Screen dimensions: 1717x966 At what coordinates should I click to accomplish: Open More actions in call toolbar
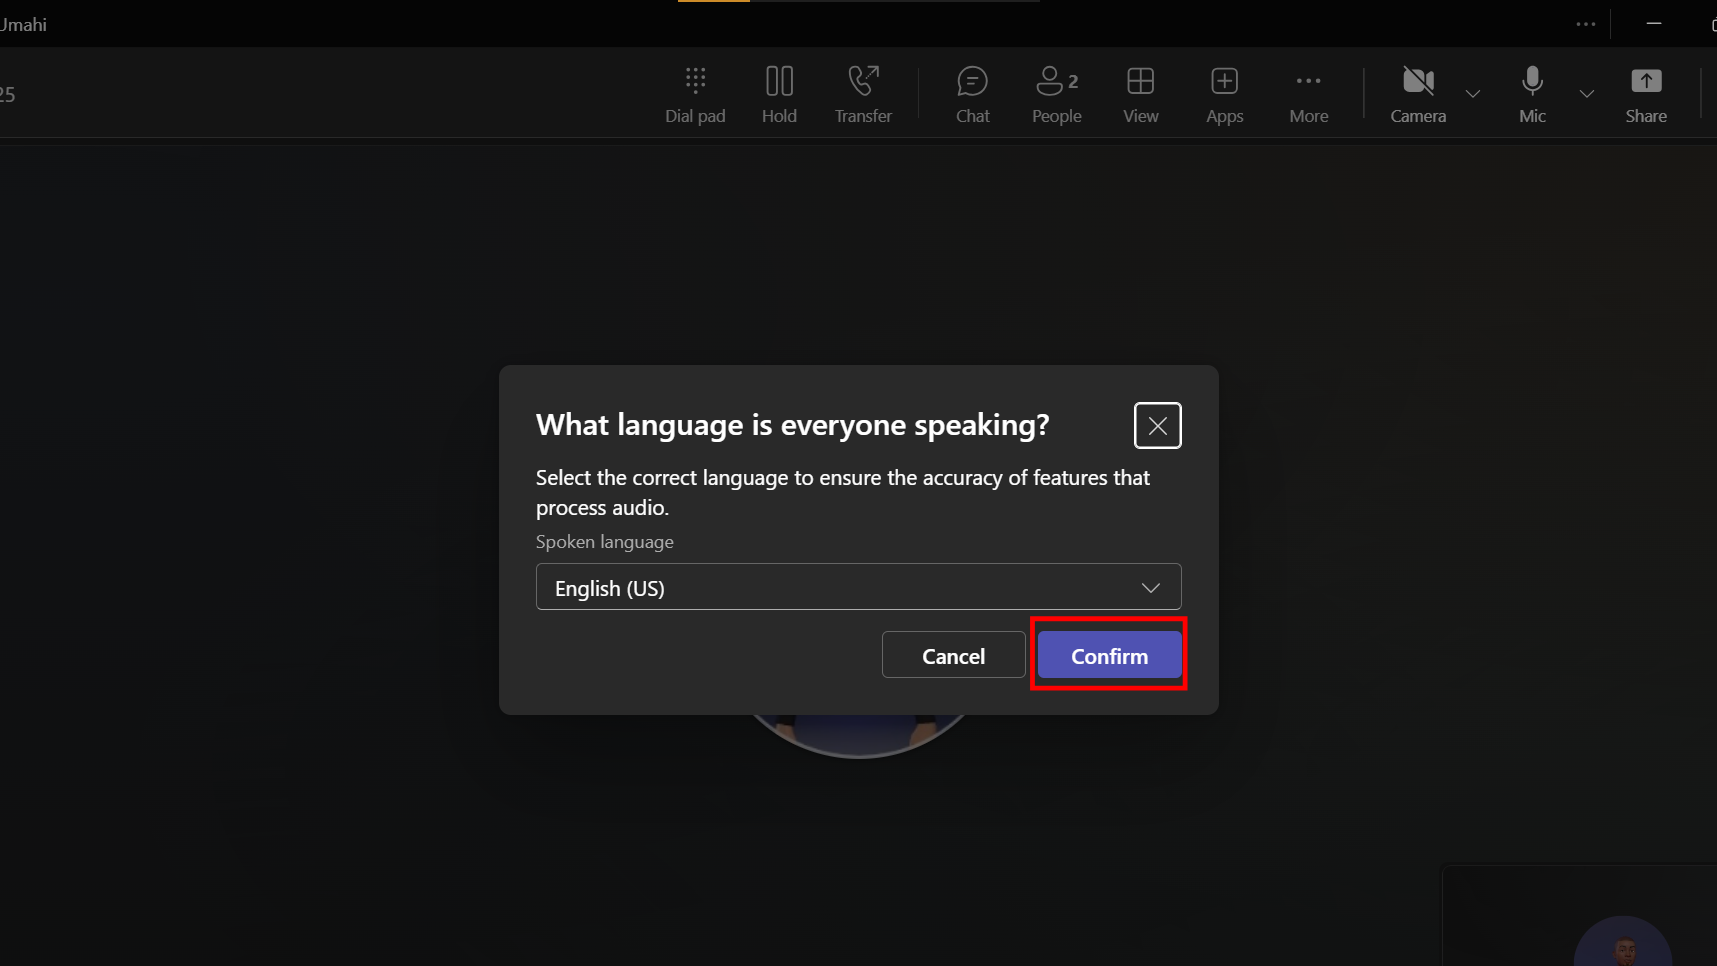[x=1308, y=94]
